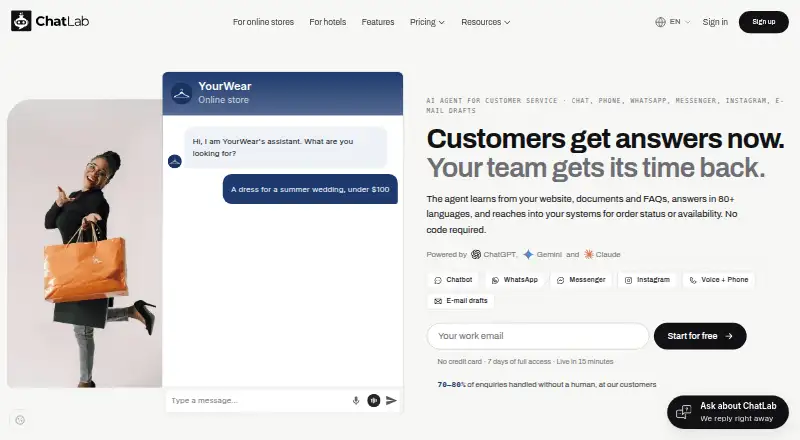
Task: Go to For online stores page
Action: point(263,22)
